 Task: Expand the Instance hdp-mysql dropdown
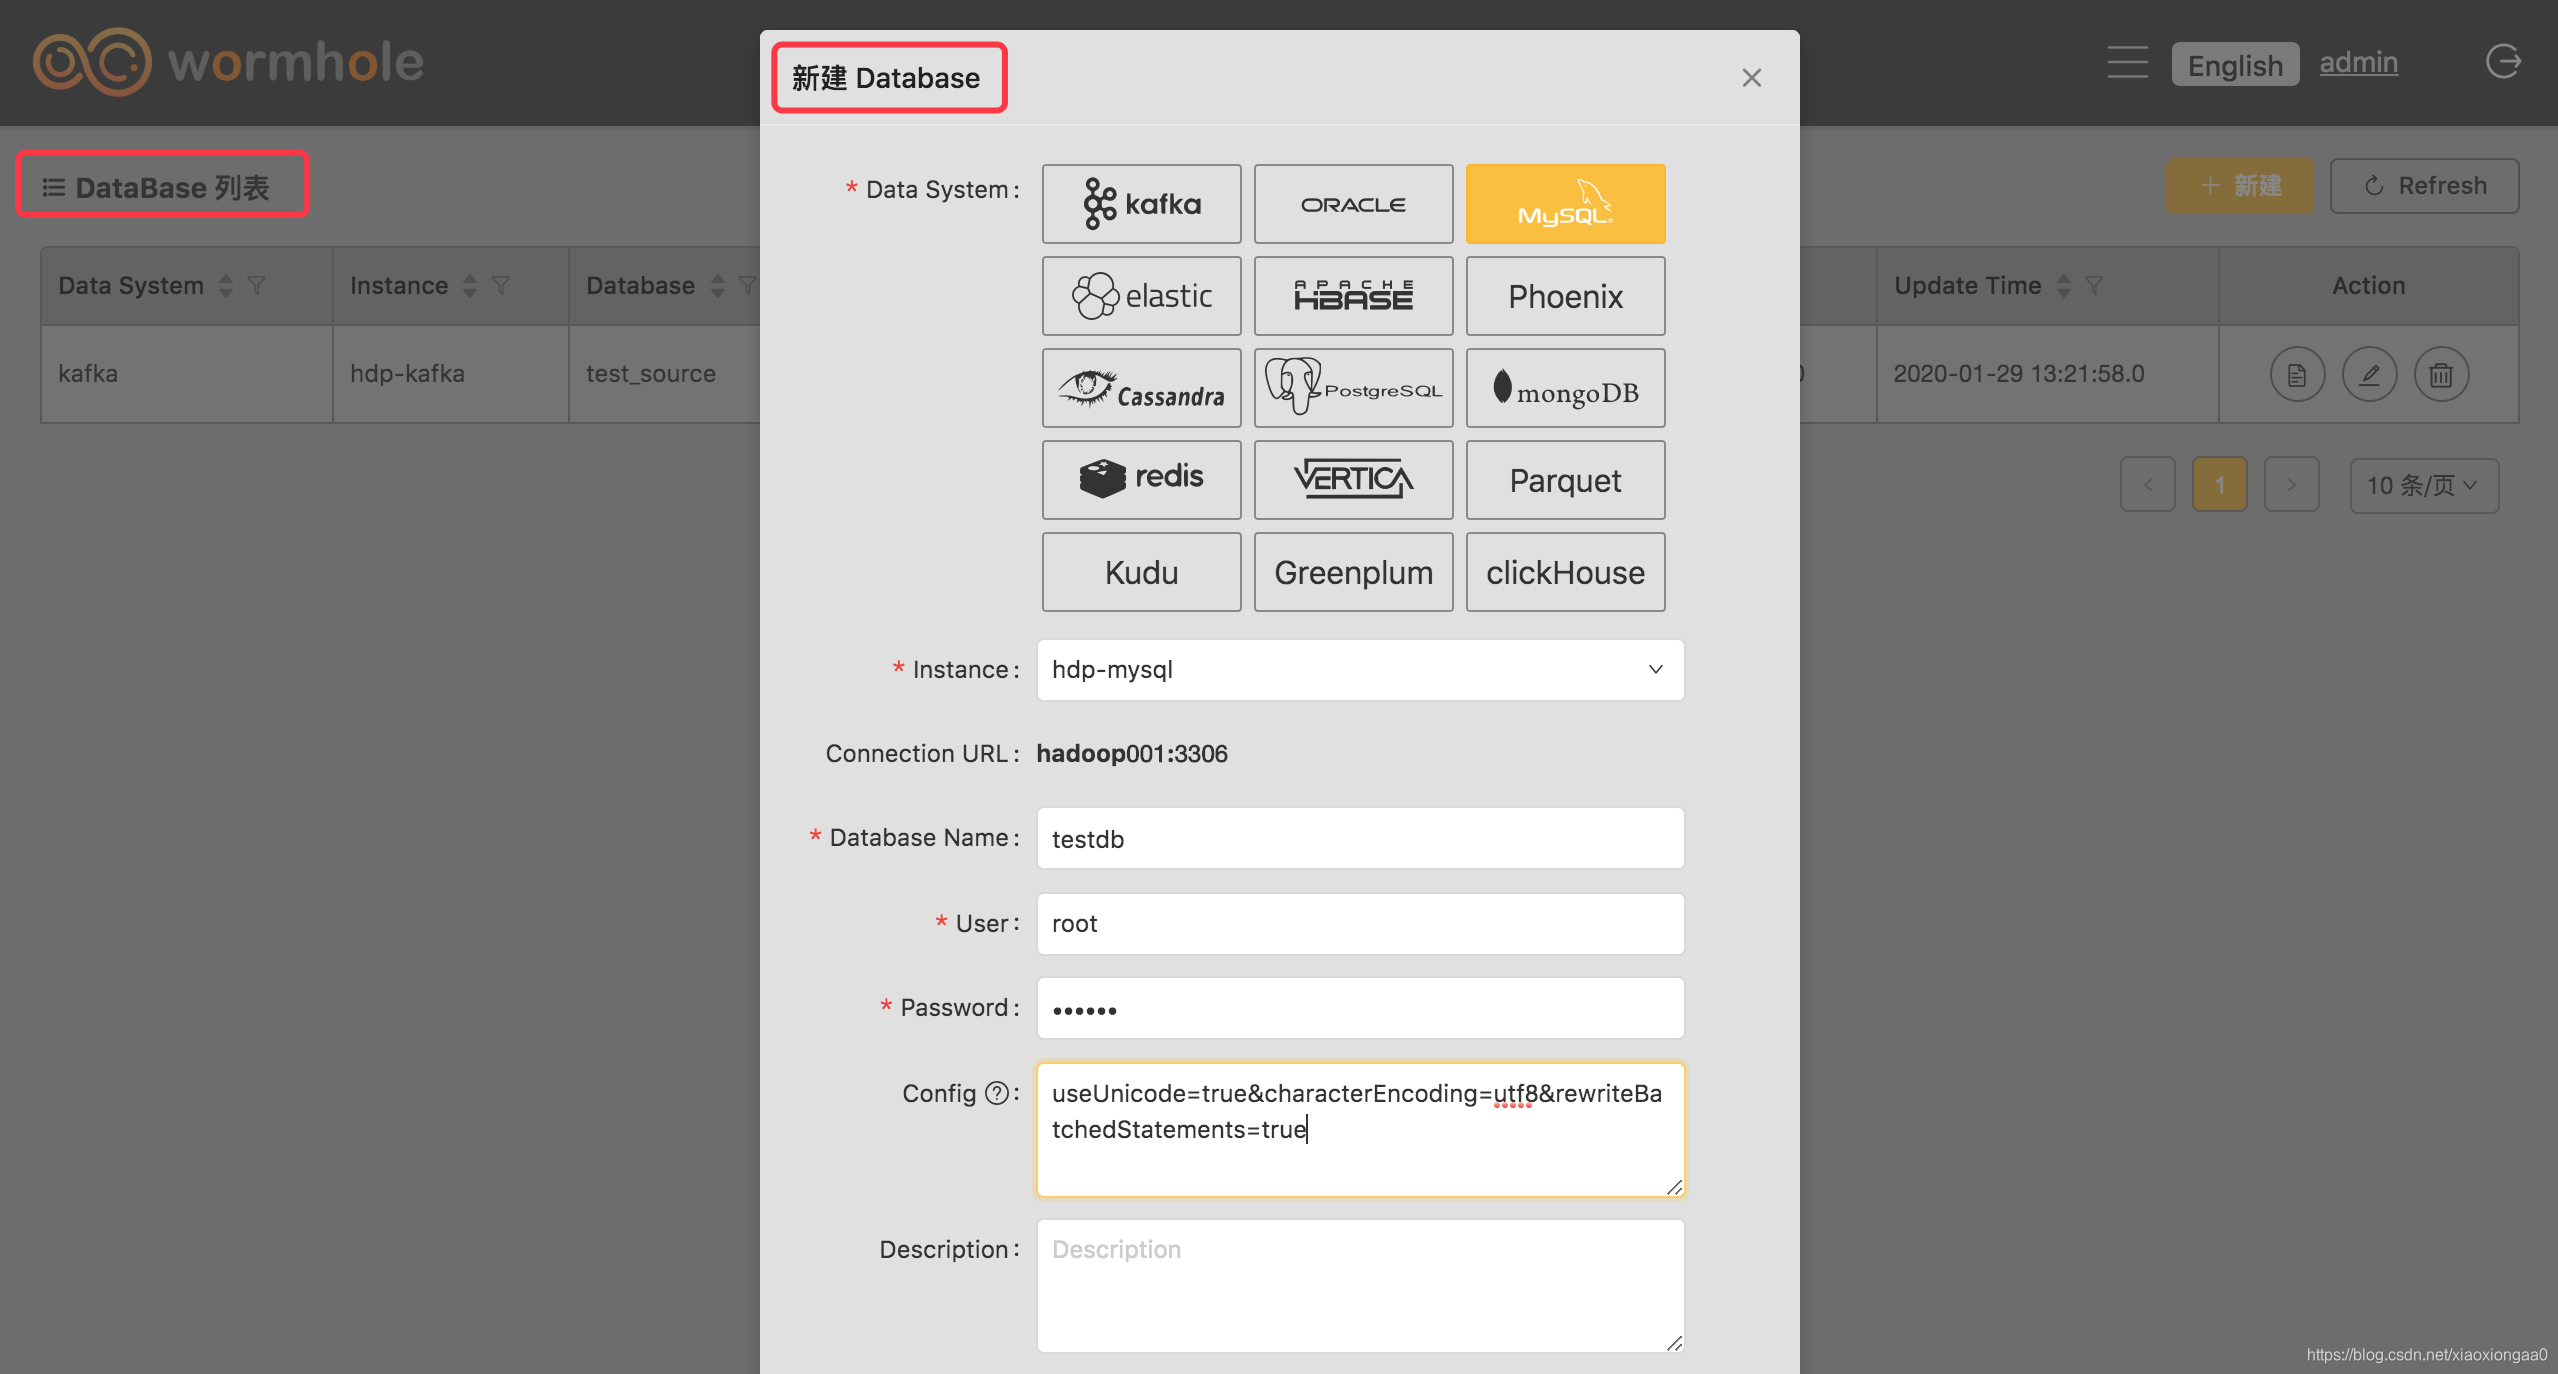[x=1360, y=670]
